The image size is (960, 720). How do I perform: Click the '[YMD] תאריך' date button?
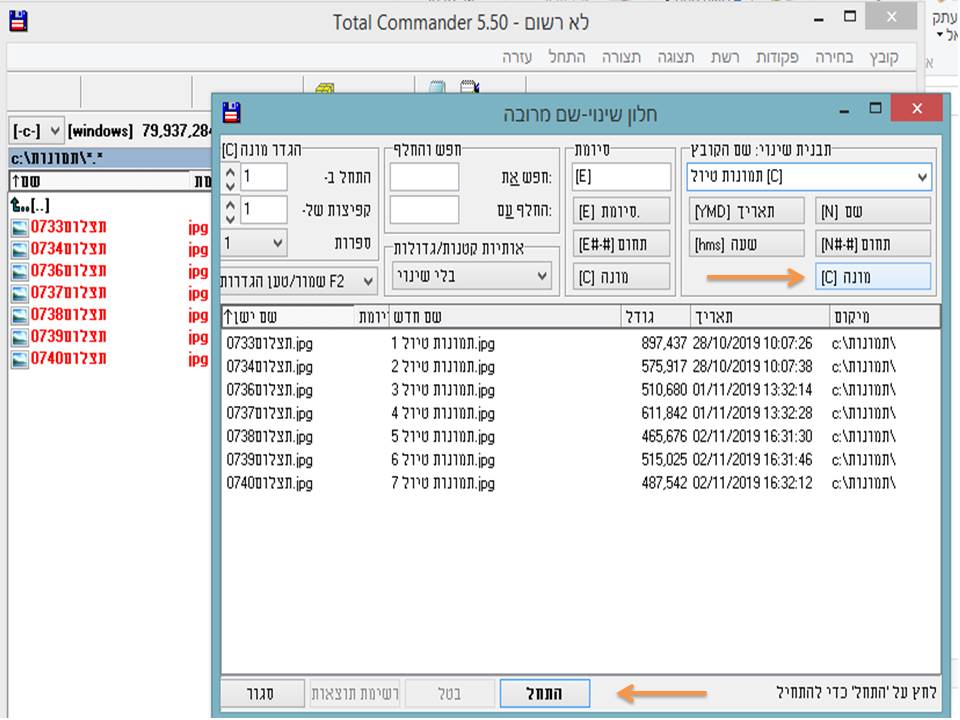point(746,211)
